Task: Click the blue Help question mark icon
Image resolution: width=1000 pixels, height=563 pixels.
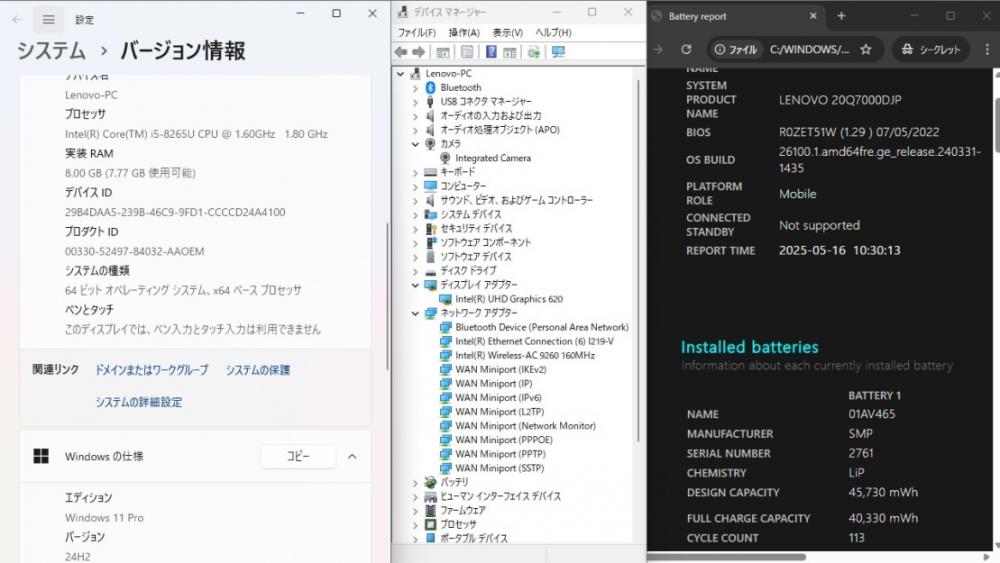Action: (491, 52)
